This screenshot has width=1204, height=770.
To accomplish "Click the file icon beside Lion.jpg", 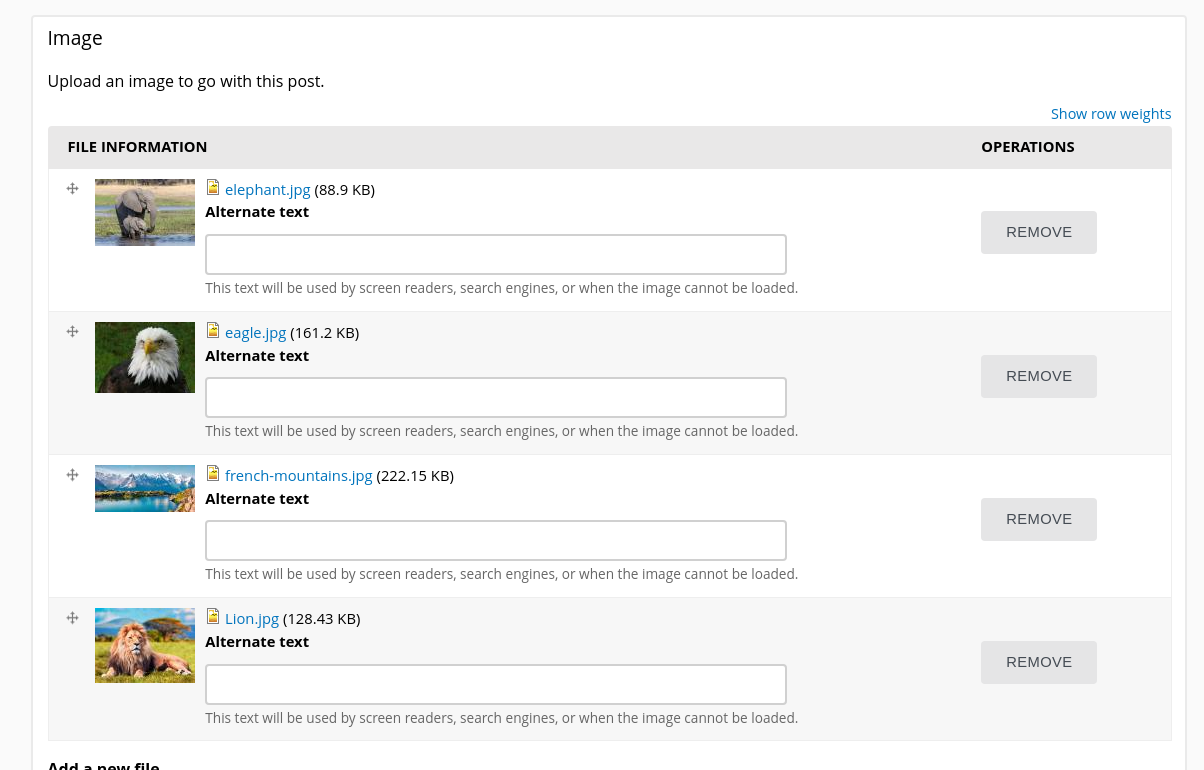I will (x=213, y=617).
